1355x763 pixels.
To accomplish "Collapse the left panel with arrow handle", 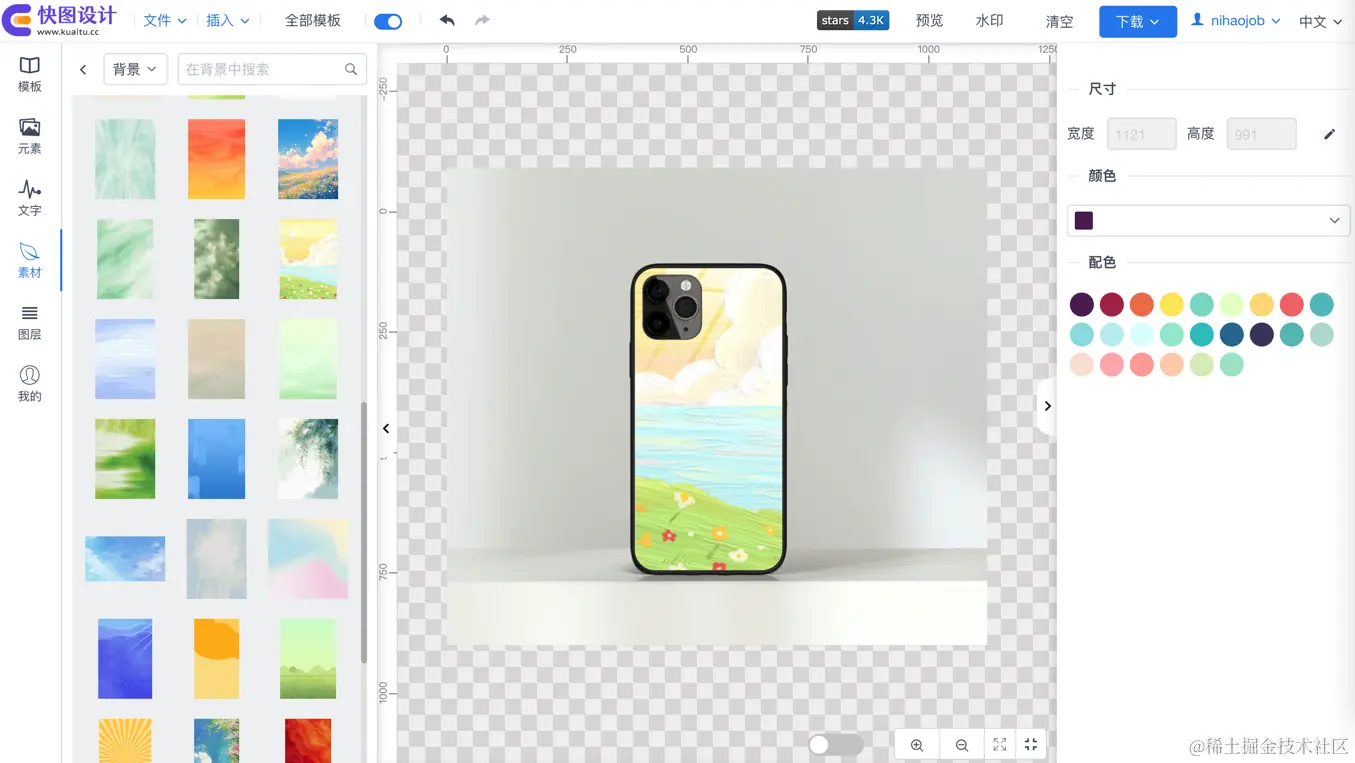I will pos(386,428).
